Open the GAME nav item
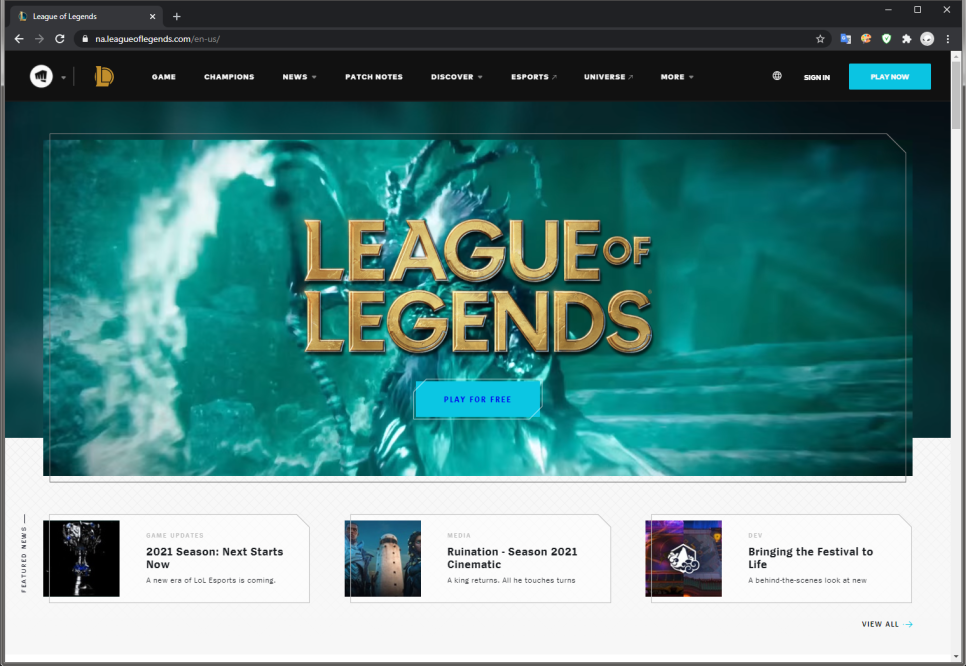 164,77
